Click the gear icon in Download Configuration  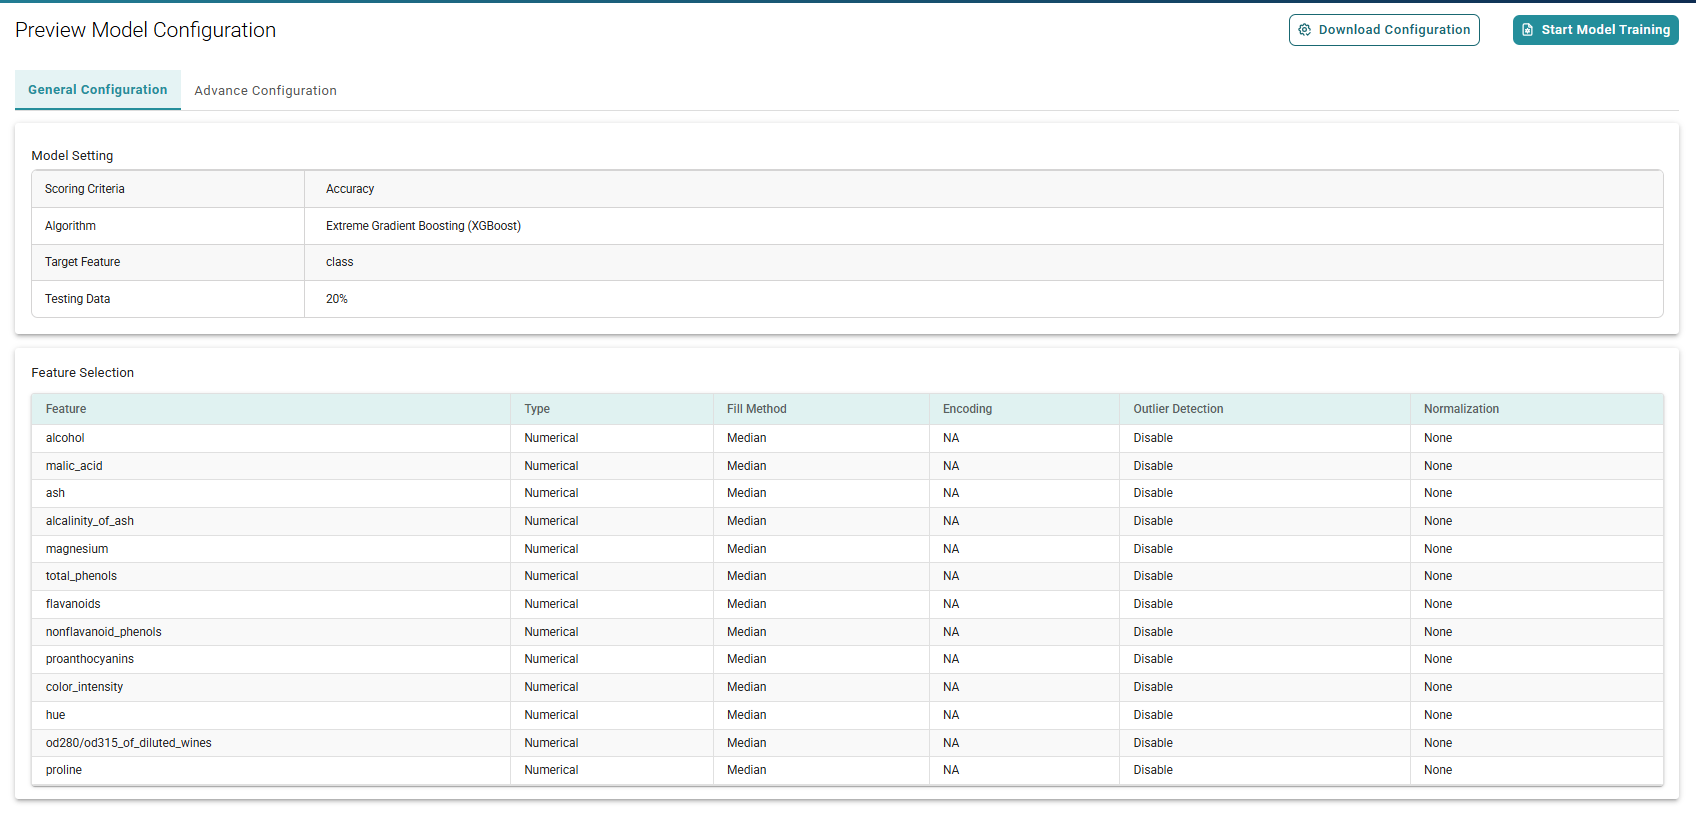click(x=1304, y=30)
